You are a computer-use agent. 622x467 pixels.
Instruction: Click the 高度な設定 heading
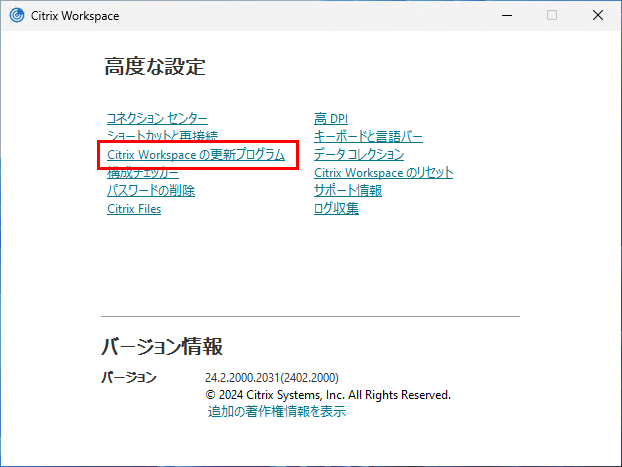[154, 68]
